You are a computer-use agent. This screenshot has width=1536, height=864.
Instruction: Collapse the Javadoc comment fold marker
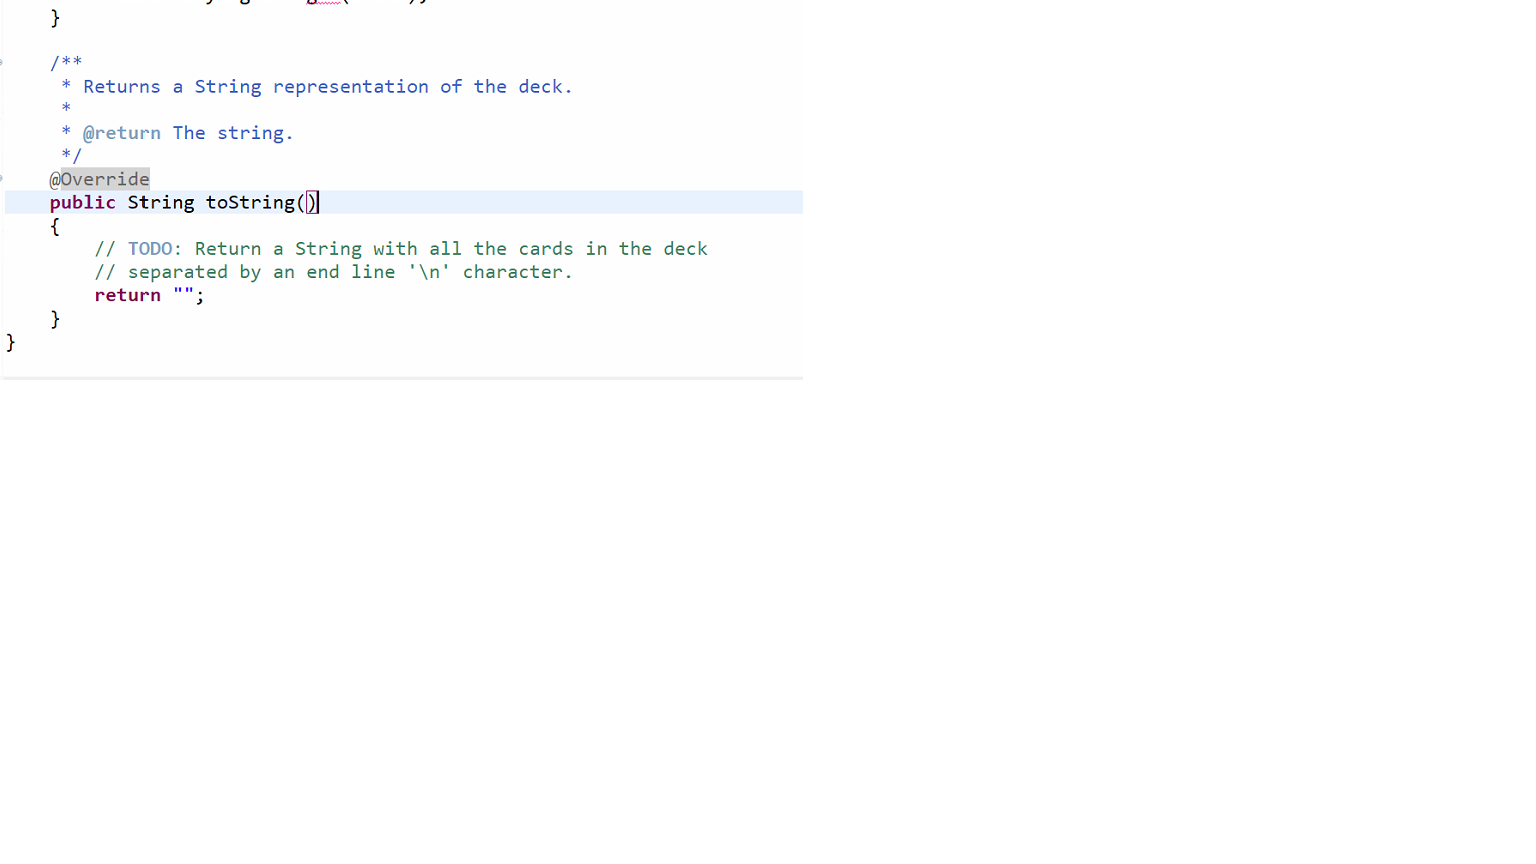click(x=1, y=62)
